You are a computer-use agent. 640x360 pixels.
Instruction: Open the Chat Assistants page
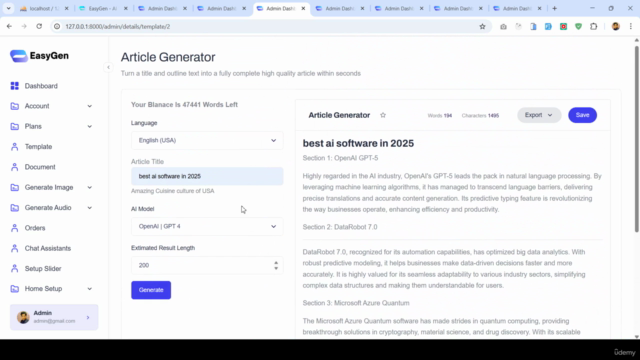[48, 248]
